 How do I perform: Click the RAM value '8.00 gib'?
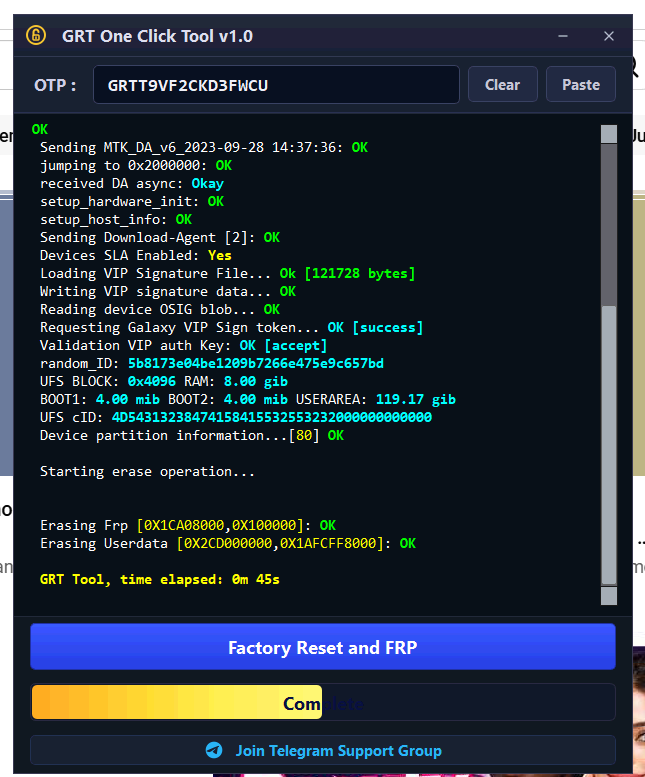tap(256, 381)
